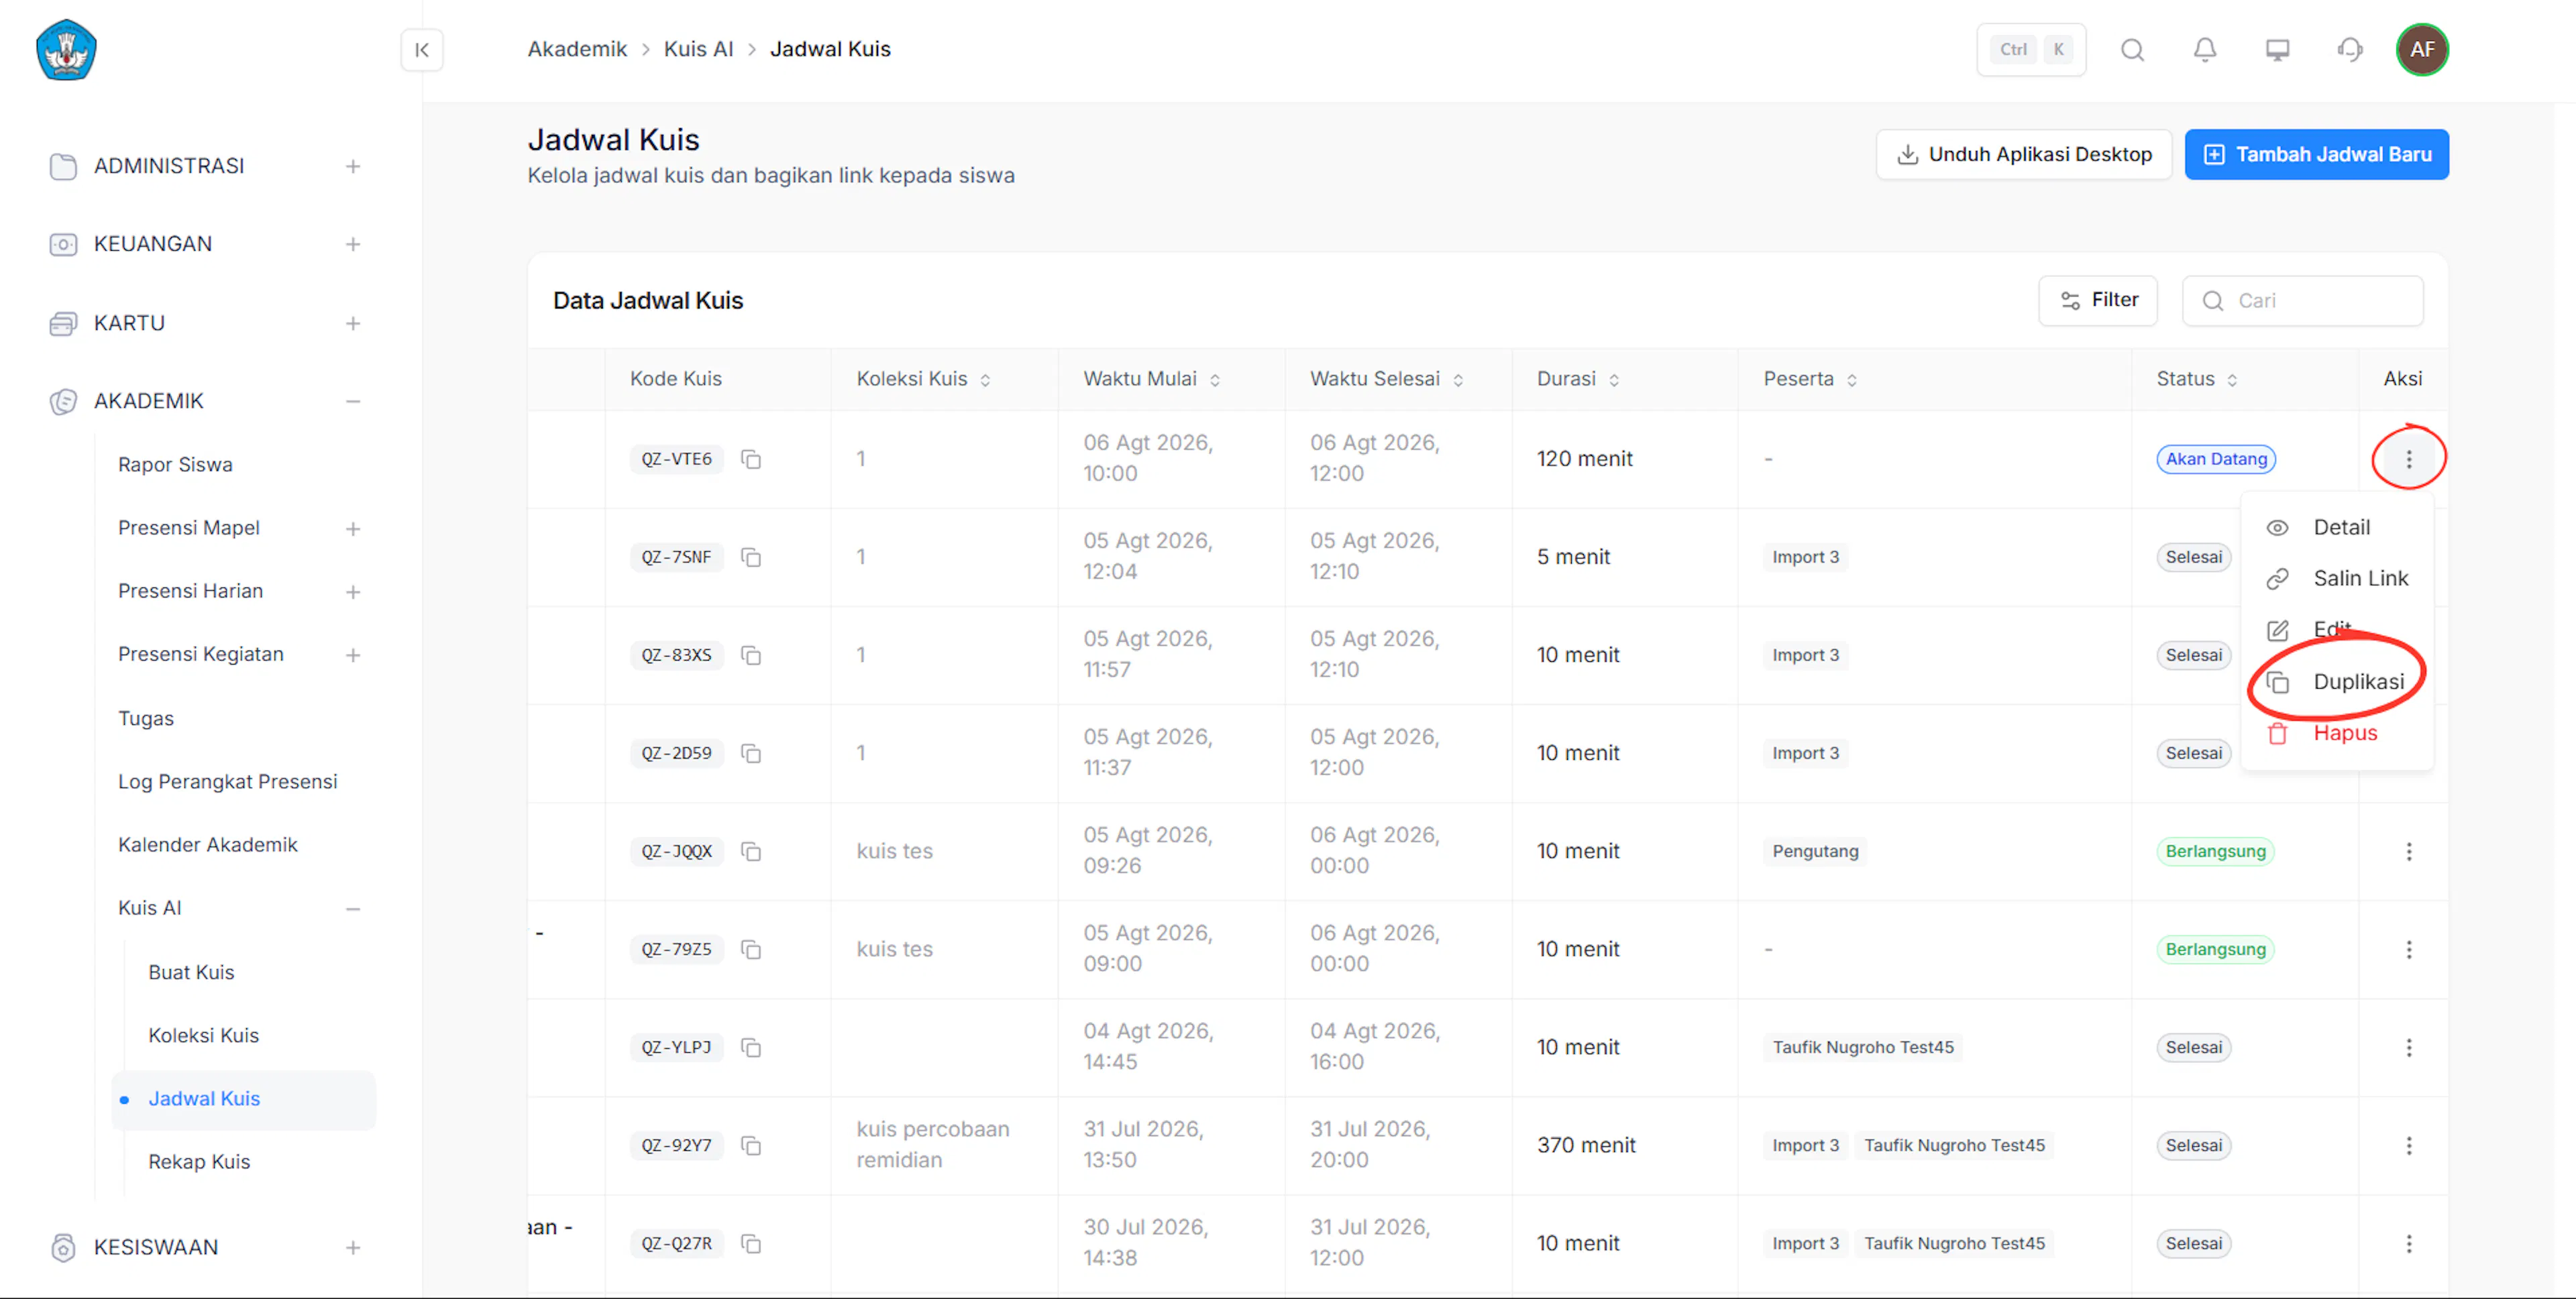2576x1299 pixels.
Task: Open action menu for QZ-JQQX row
Action: [x=2409, y=851]
